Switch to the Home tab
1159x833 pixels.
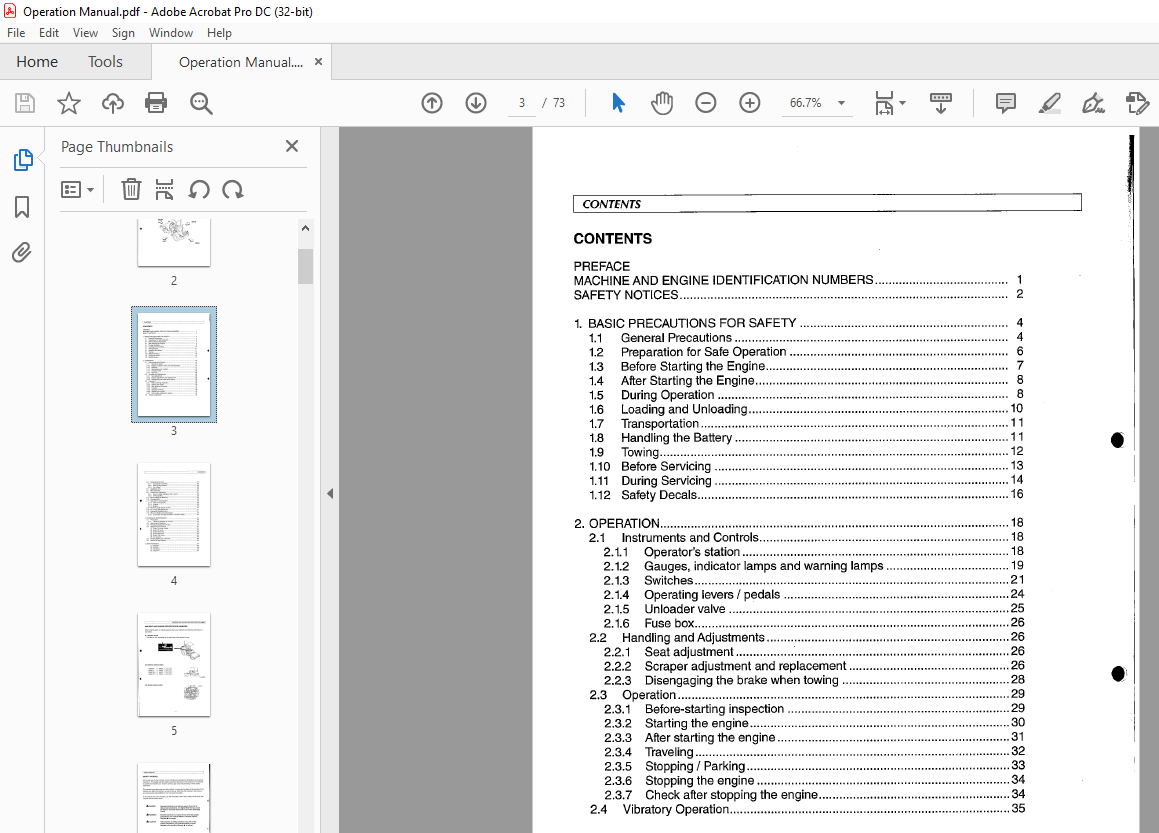(37, 61)
